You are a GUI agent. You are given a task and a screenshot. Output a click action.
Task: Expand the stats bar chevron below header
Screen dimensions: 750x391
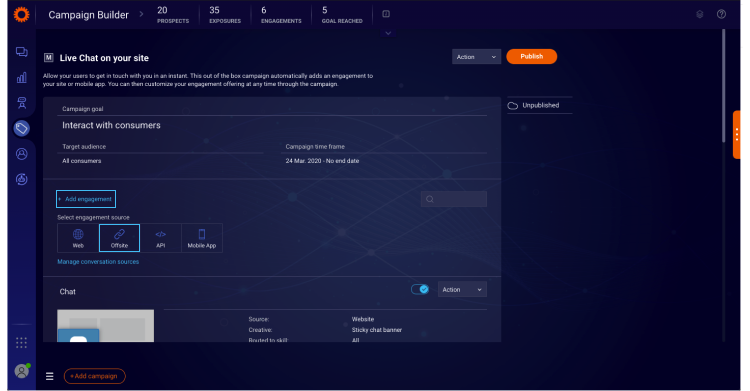click(388, 33)
